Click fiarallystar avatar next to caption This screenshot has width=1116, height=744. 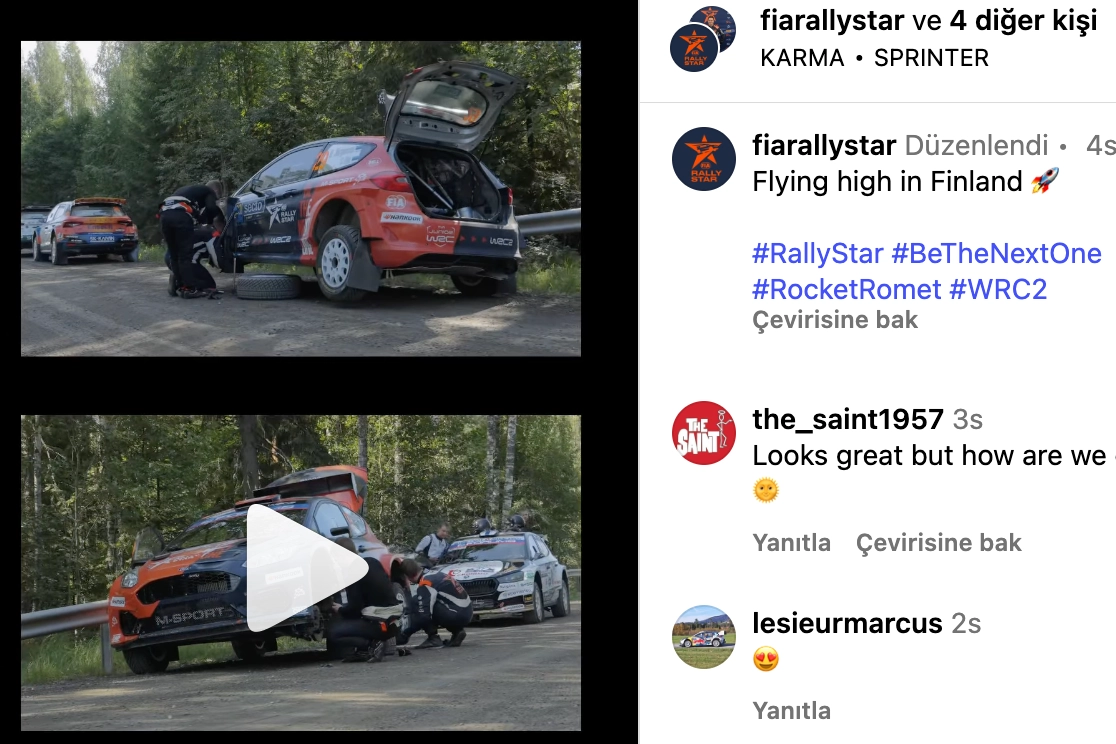pyautogui.click(x=703, y=159)
